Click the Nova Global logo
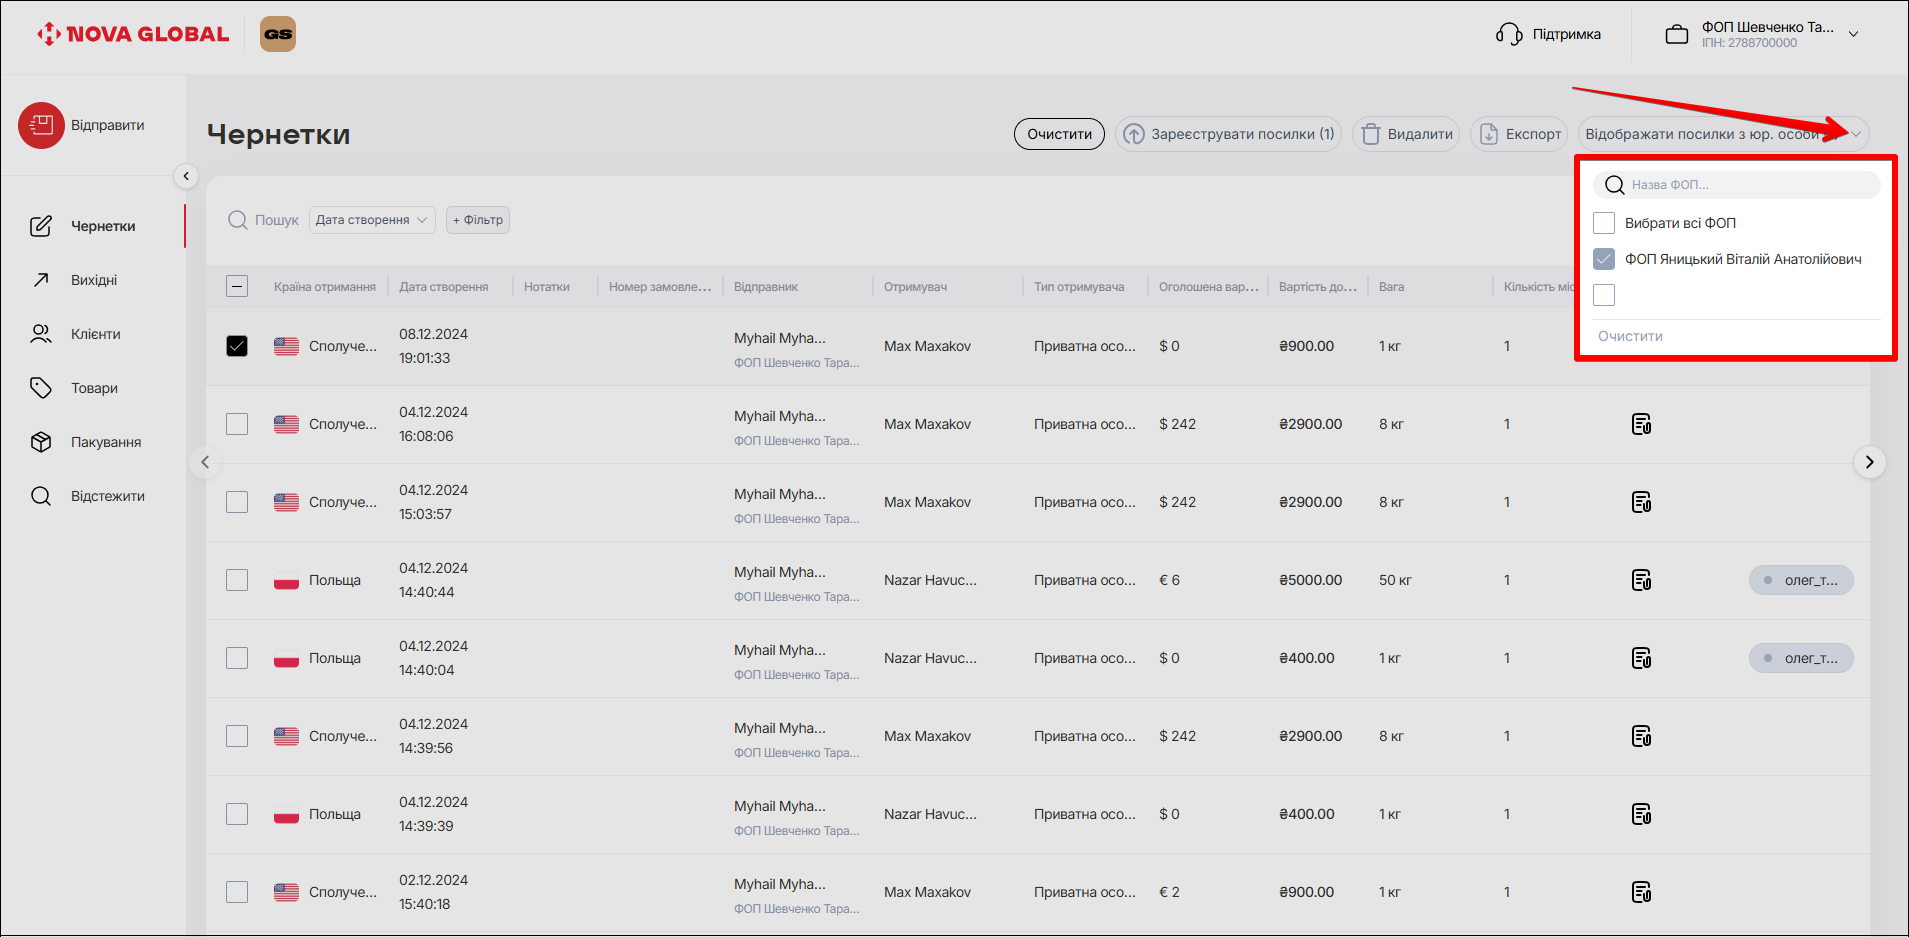The height and width of the screenshot is (937, 1909). (133, 34)
